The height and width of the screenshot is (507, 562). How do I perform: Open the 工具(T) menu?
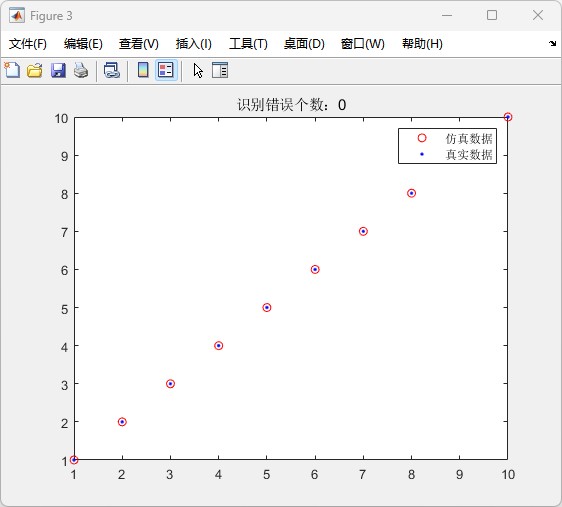tap(248, 44)
